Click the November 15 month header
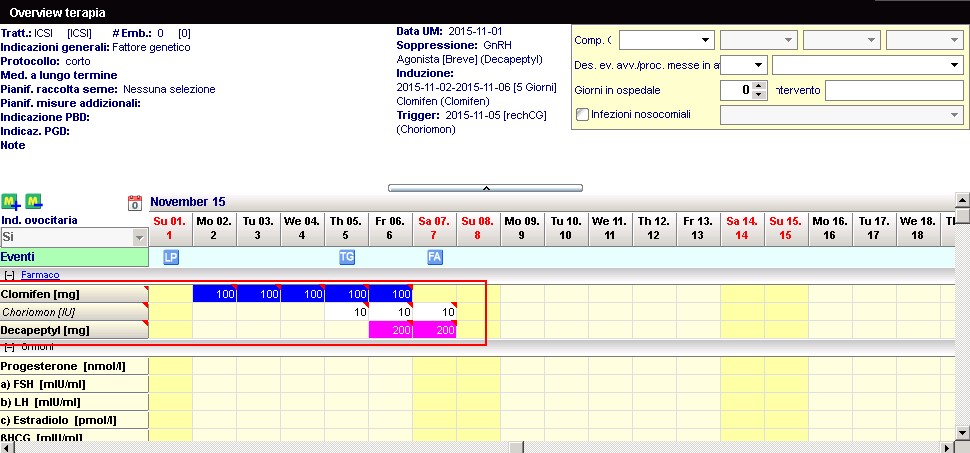This screenshot has height=453, width=970. 187,202
